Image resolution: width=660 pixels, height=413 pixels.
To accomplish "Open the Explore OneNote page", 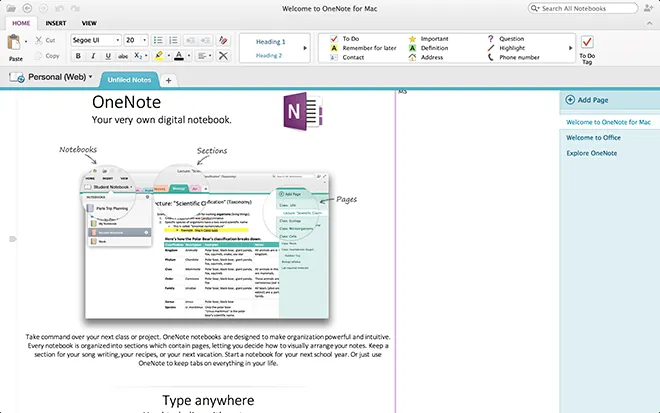I will [591, 153].
